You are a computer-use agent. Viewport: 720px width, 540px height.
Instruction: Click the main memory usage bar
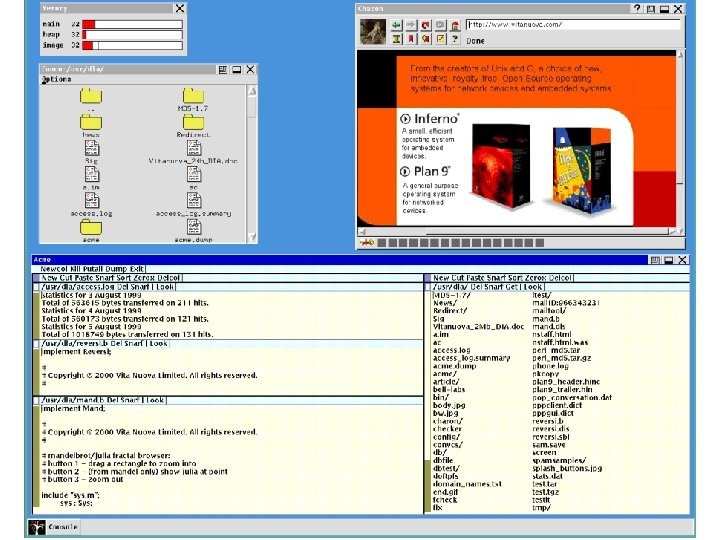132,24
